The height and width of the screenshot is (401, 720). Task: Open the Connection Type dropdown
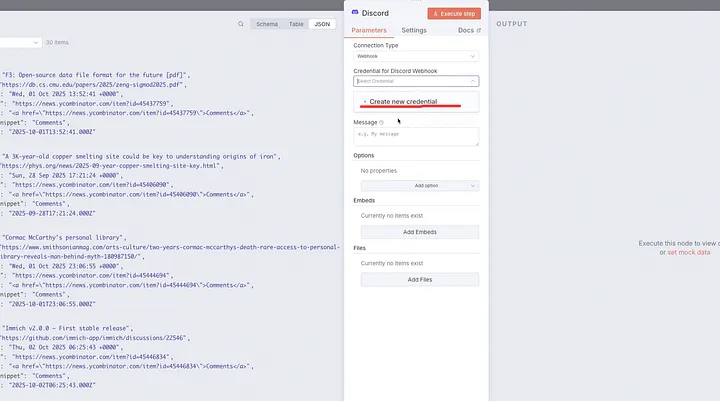tap(416, 57)
